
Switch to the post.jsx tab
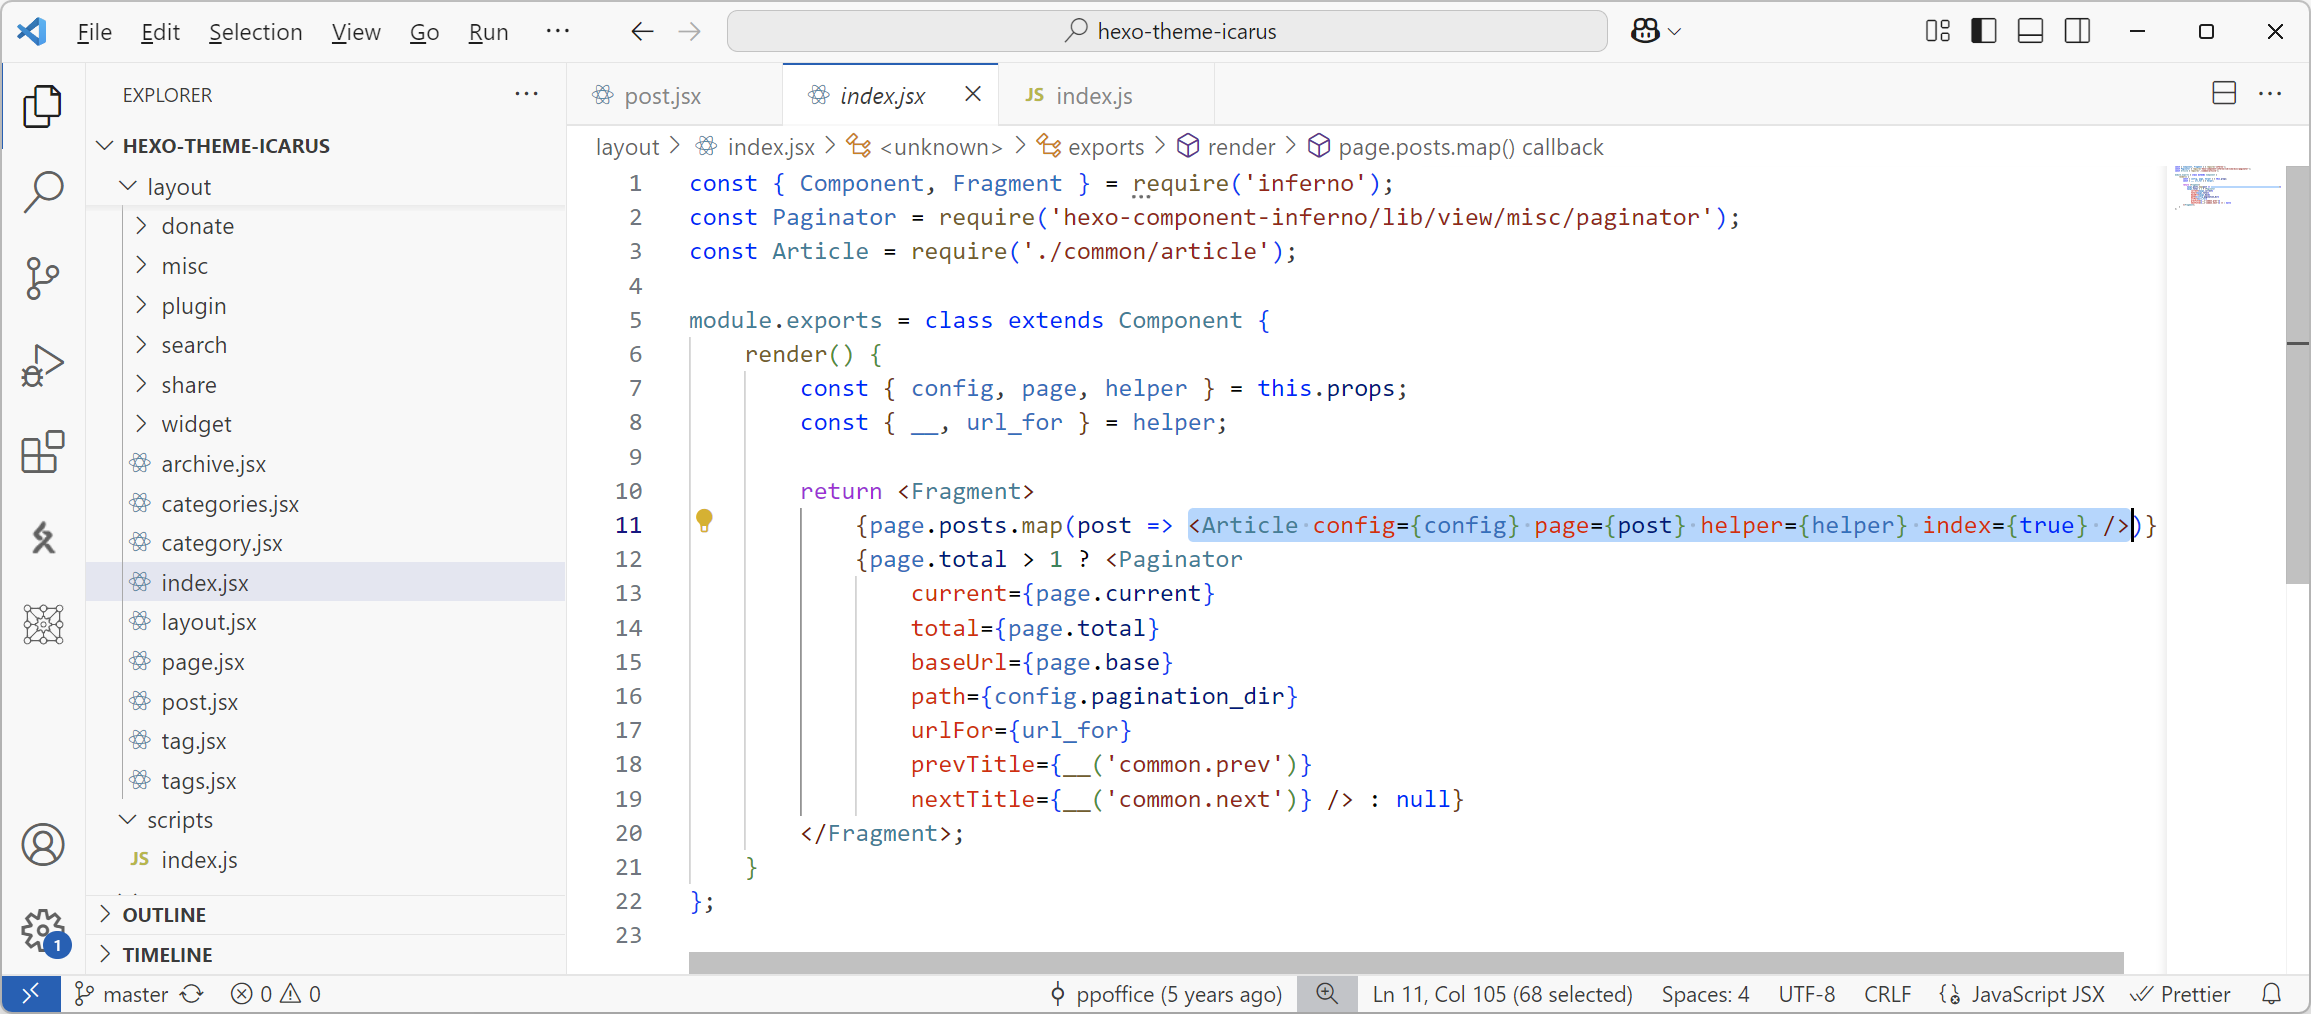[x=662, y=96]
